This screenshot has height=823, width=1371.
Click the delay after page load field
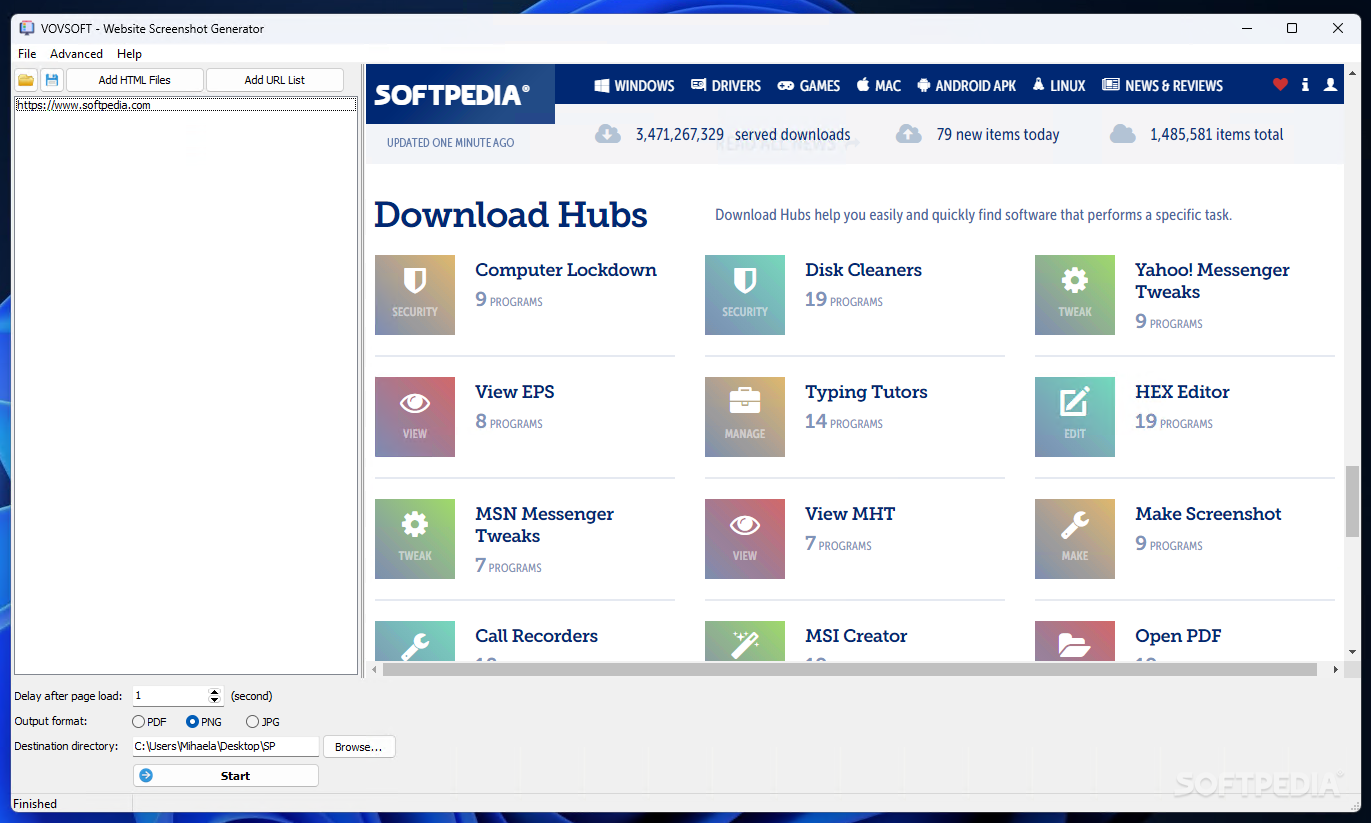(x=170, y=696)
